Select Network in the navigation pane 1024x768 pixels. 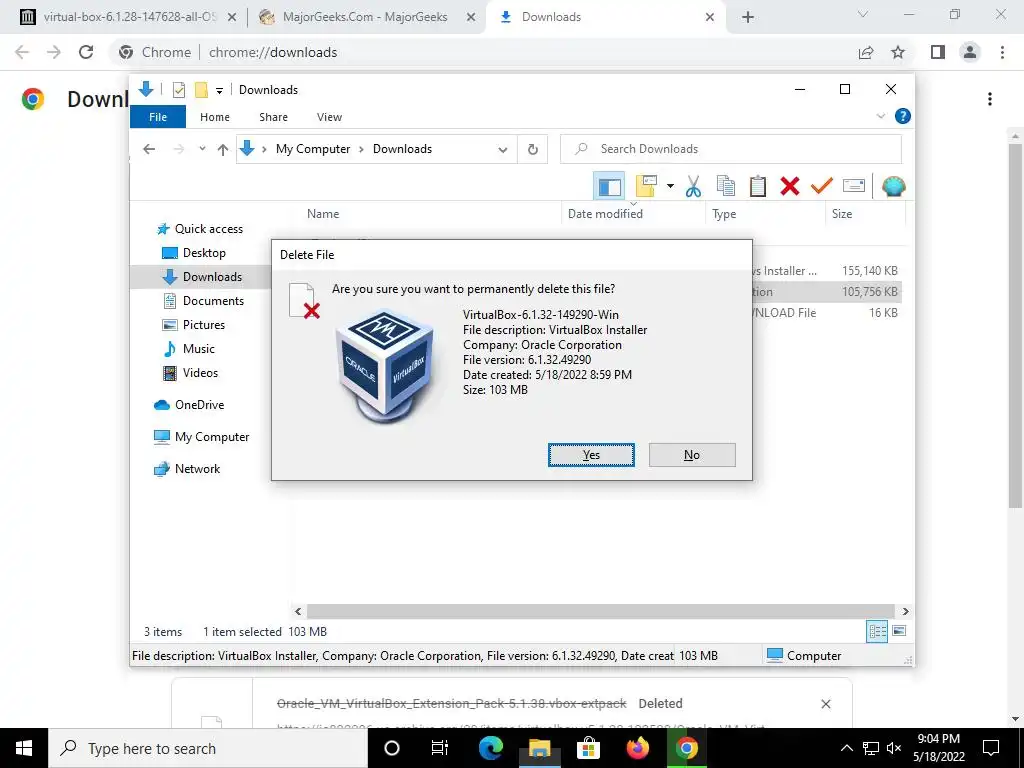[x=187, y=469]
